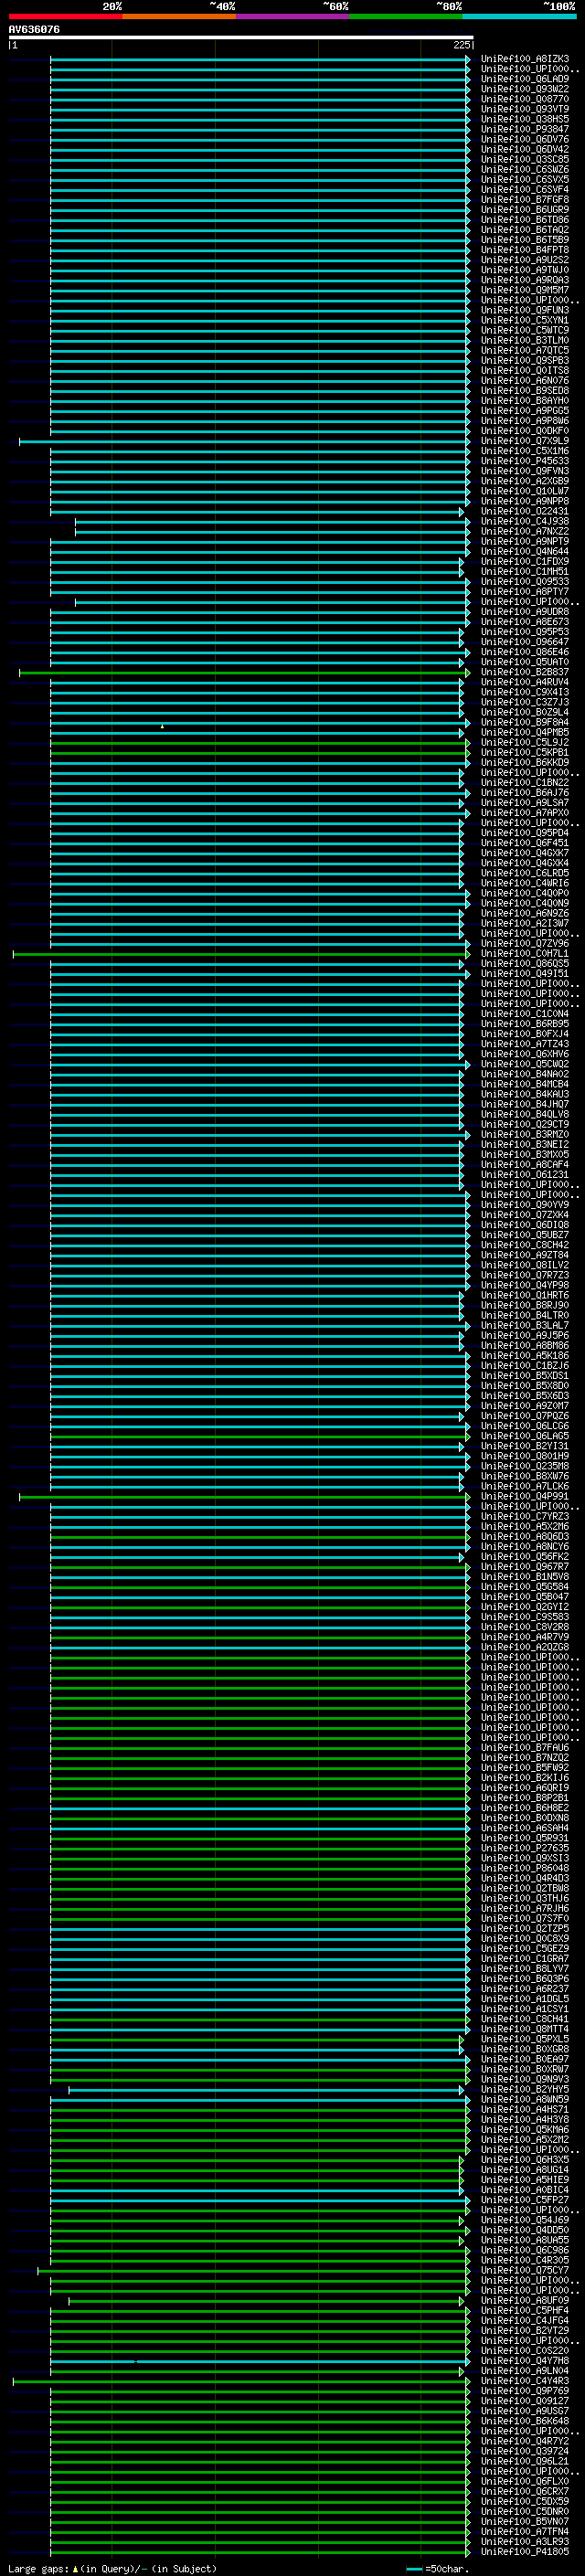585x2576 pixels.
Task: Select hit label UniRef100_P86048
Action: 525,1868
